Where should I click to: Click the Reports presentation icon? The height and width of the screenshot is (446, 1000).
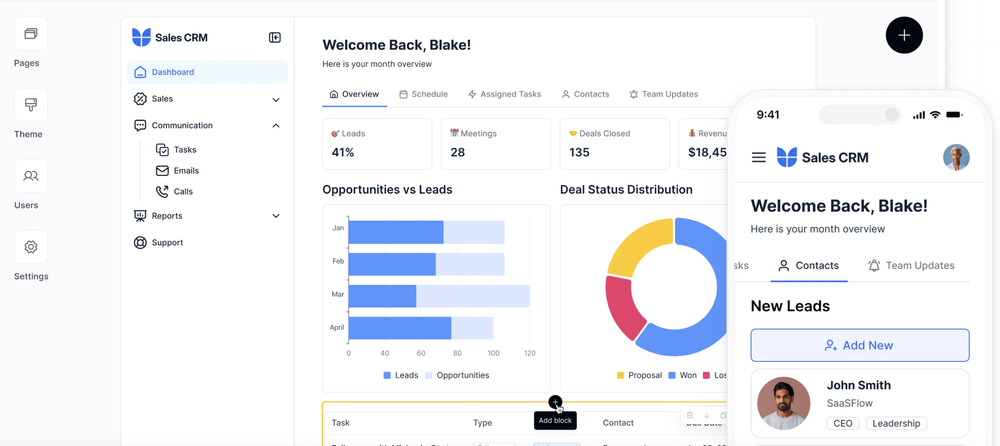(x=140, y=216)
